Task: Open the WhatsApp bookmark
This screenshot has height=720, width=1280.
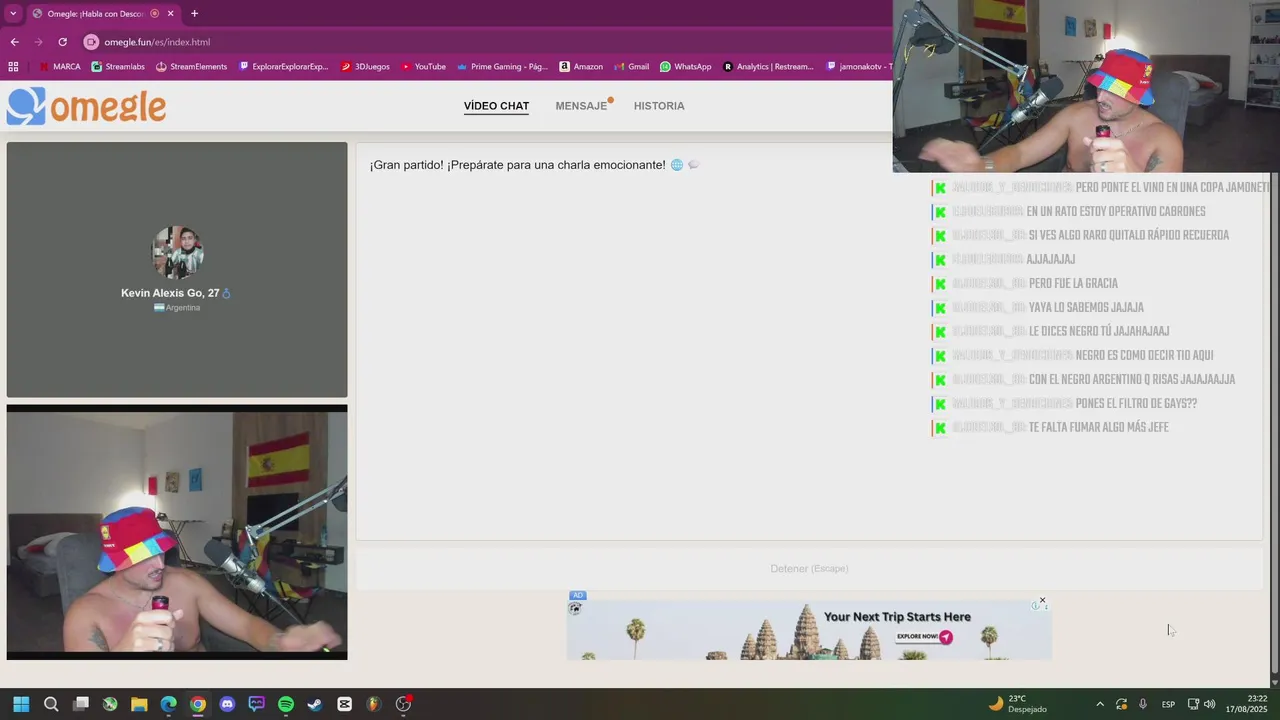Action: click(685, 67)
